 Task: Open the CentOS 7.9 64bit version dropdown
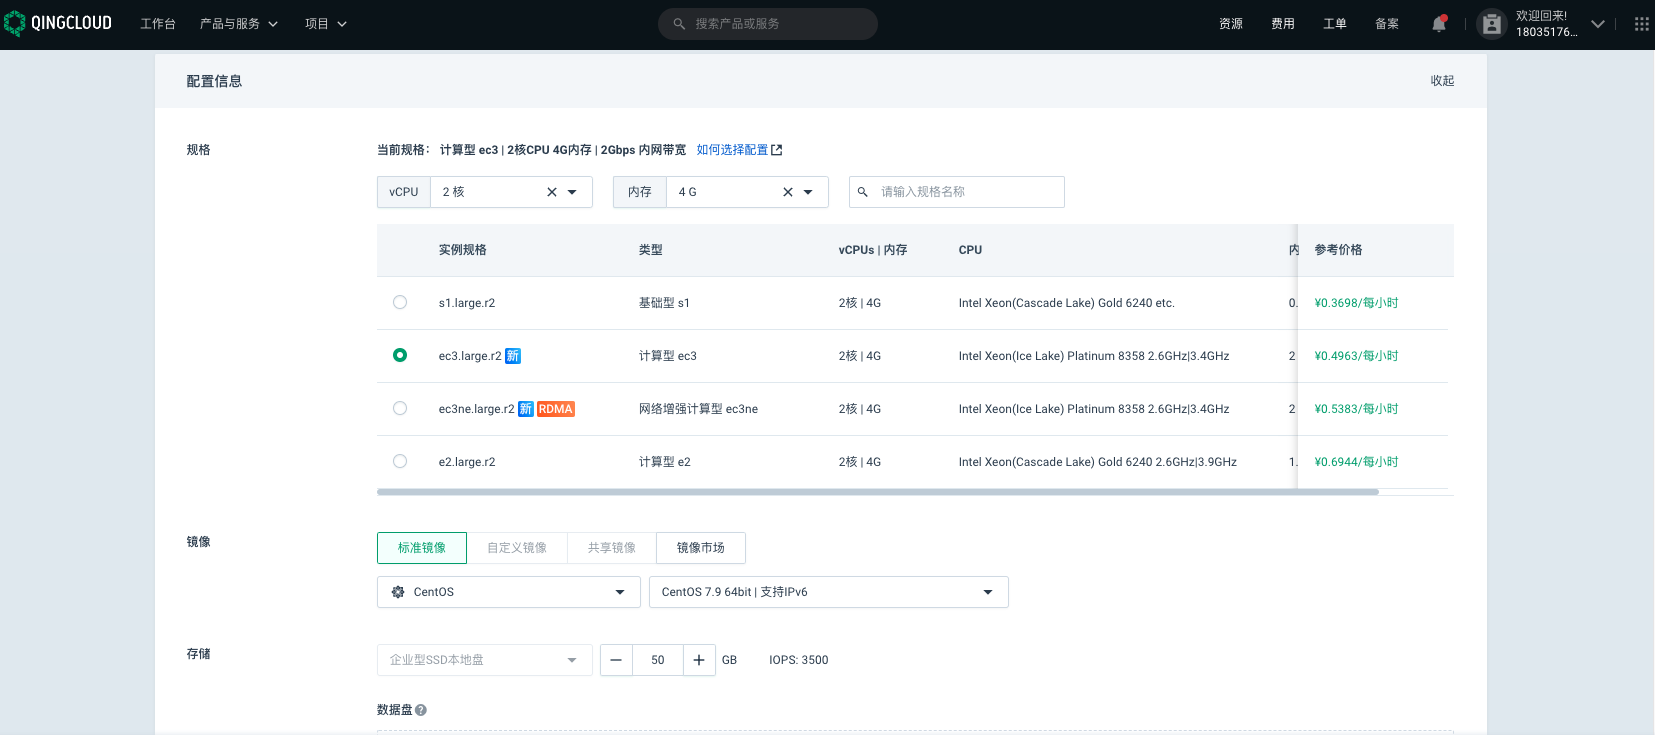pos(829,592)
